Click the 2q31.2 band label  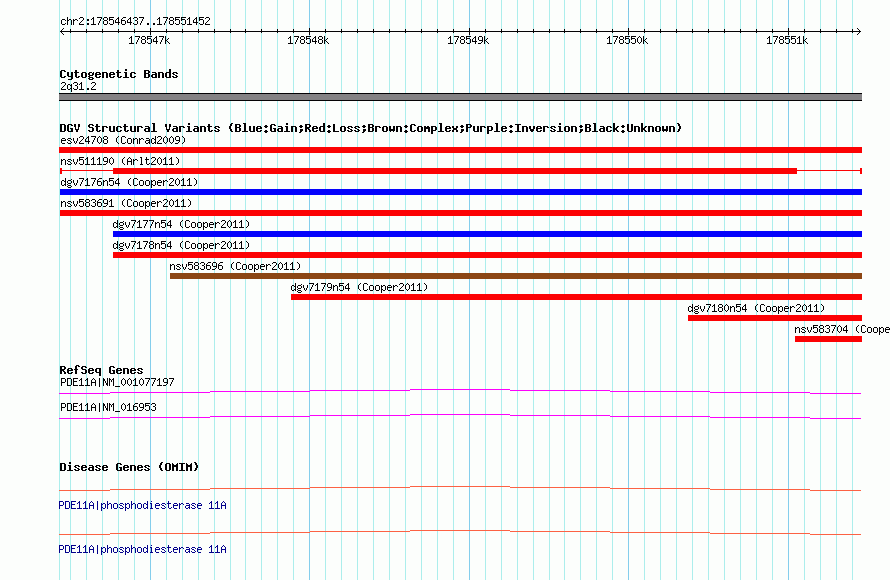pos(78,86)
